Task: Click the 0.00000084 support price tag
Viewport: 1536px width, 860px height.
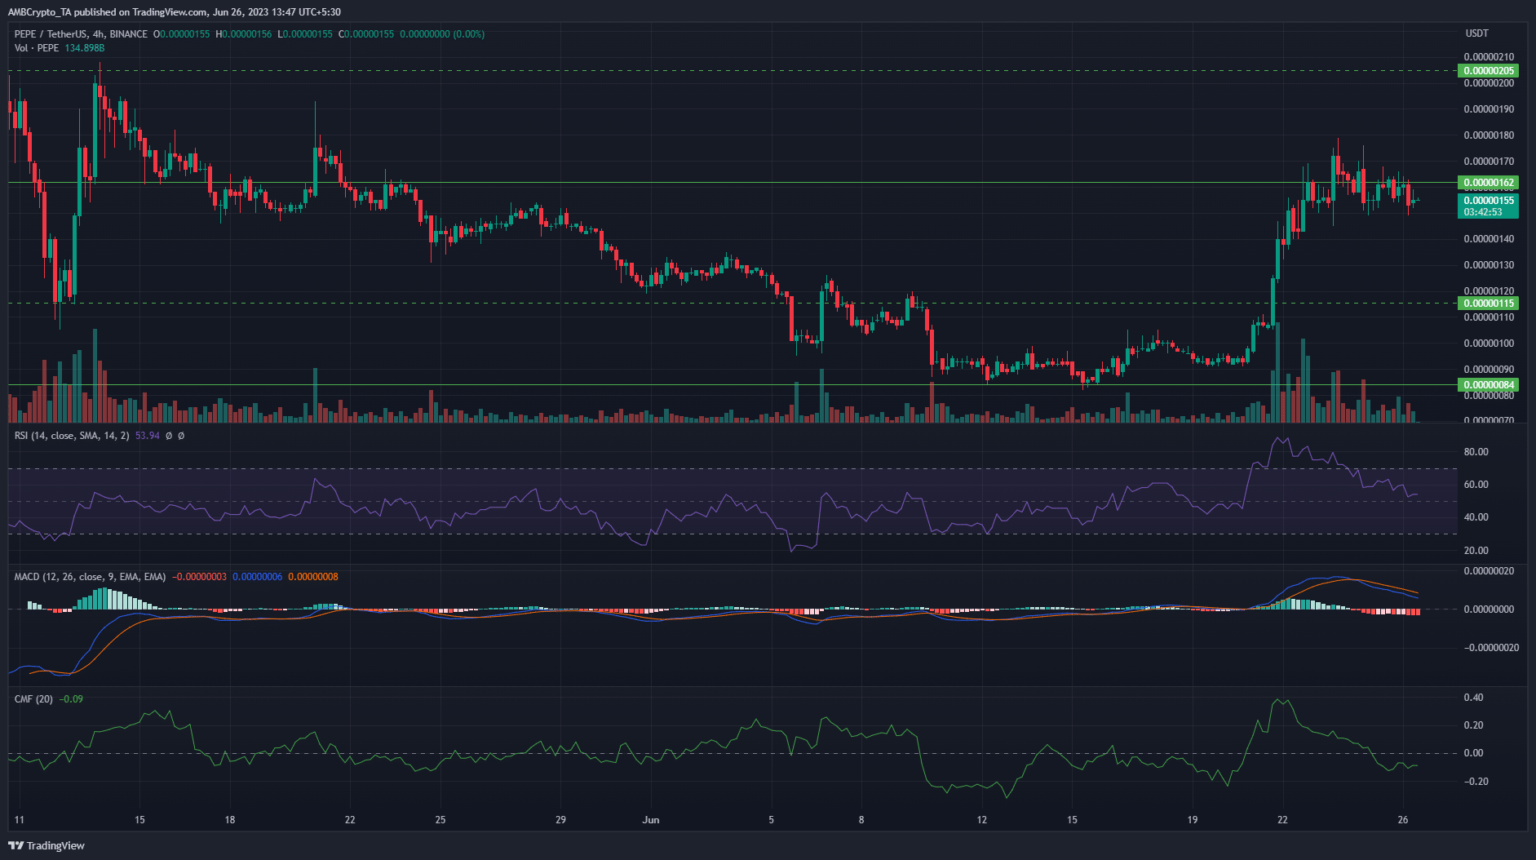Action: click(x=1489, y=385)
